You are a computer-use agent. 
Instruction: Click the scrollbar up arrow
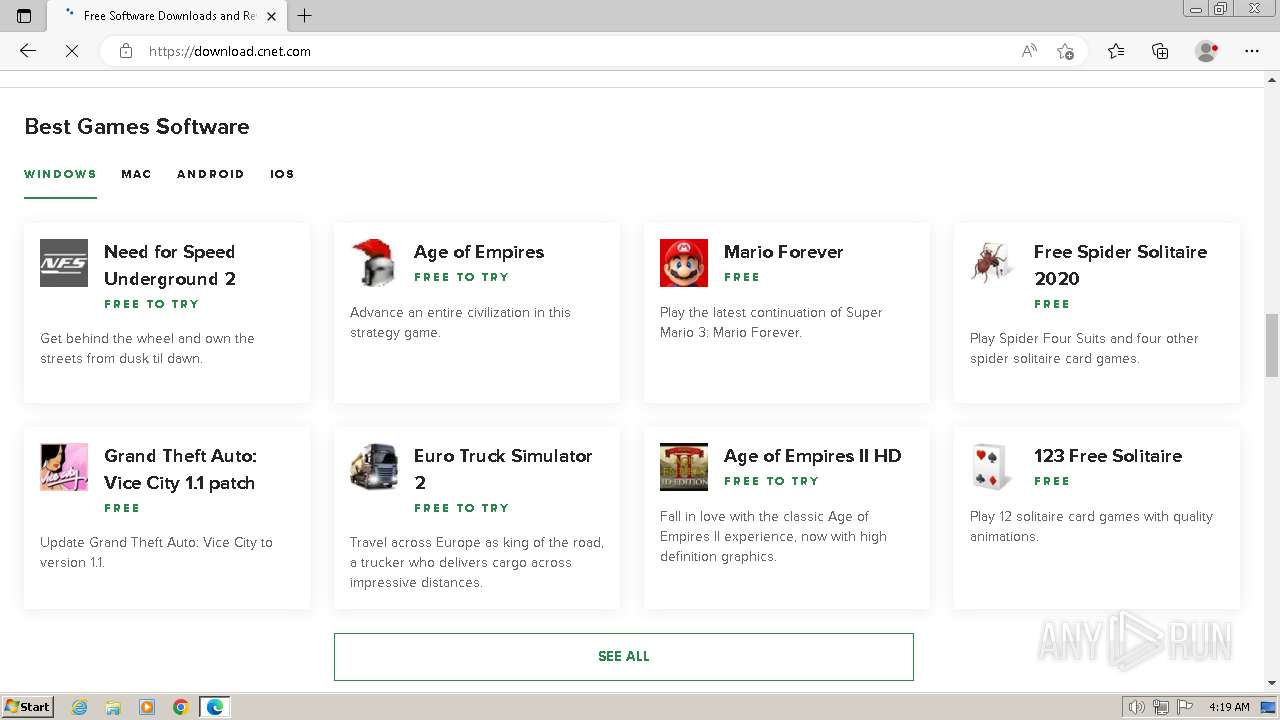tap(1272, 80)
